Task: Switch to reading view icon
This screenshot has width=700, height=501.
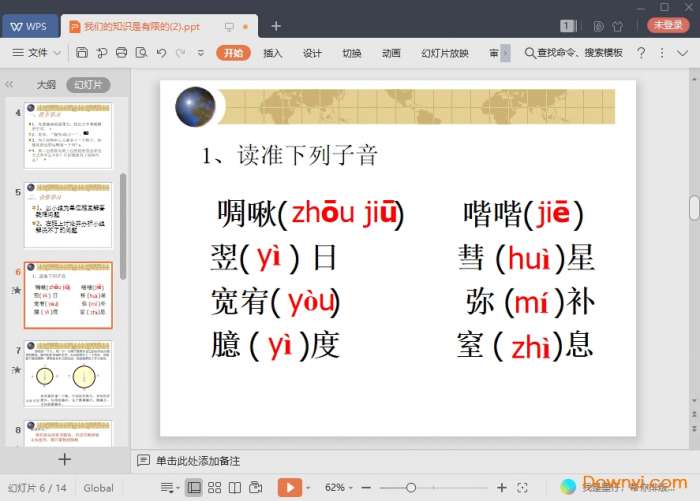Action: tap(235, 488)
